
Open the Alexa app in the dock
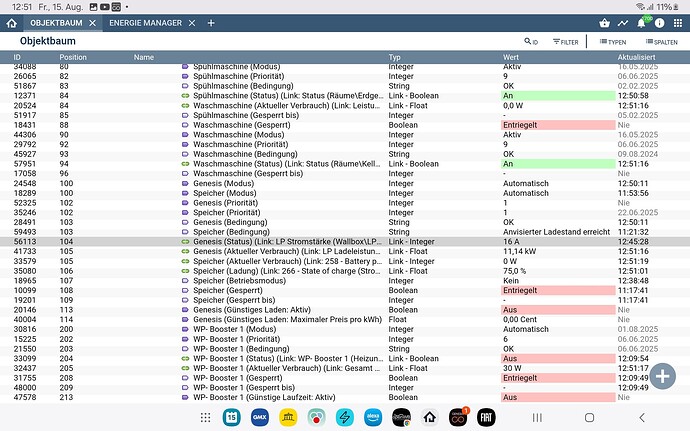(x=373, y=417)
